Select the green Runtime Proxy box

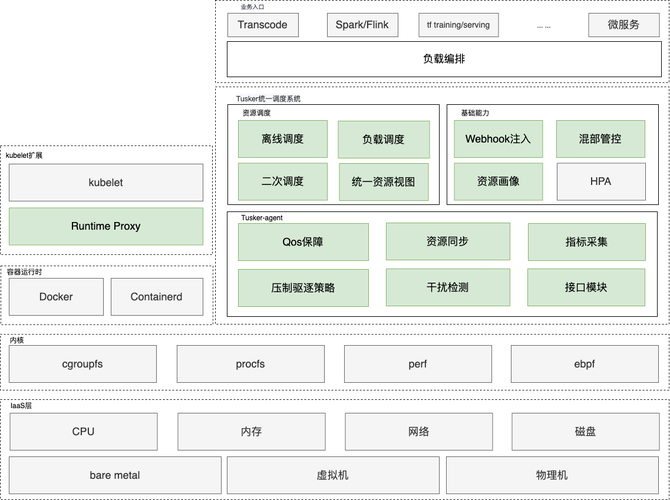(106, 226)
